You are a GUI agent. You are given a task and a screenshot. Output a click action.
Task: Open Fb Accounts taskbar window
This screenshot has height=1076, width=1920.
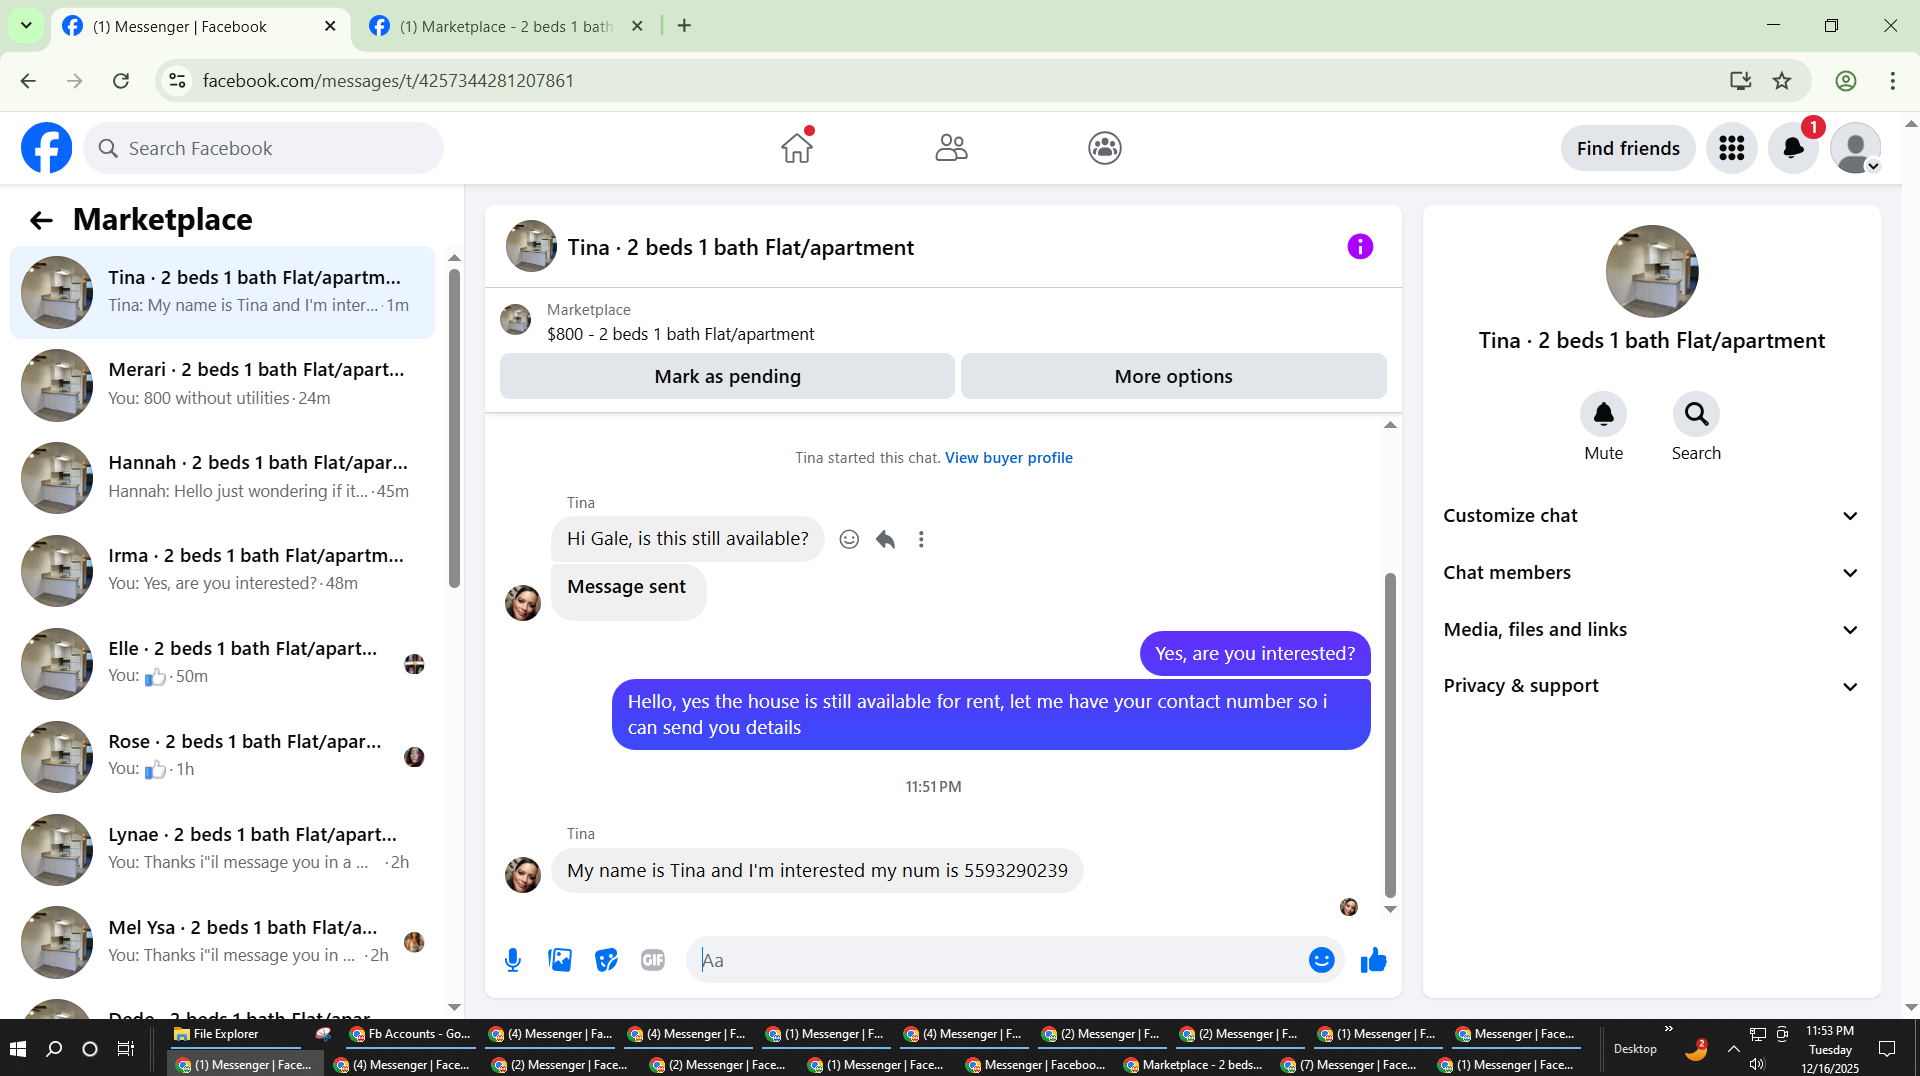[x=410, y=1034]
